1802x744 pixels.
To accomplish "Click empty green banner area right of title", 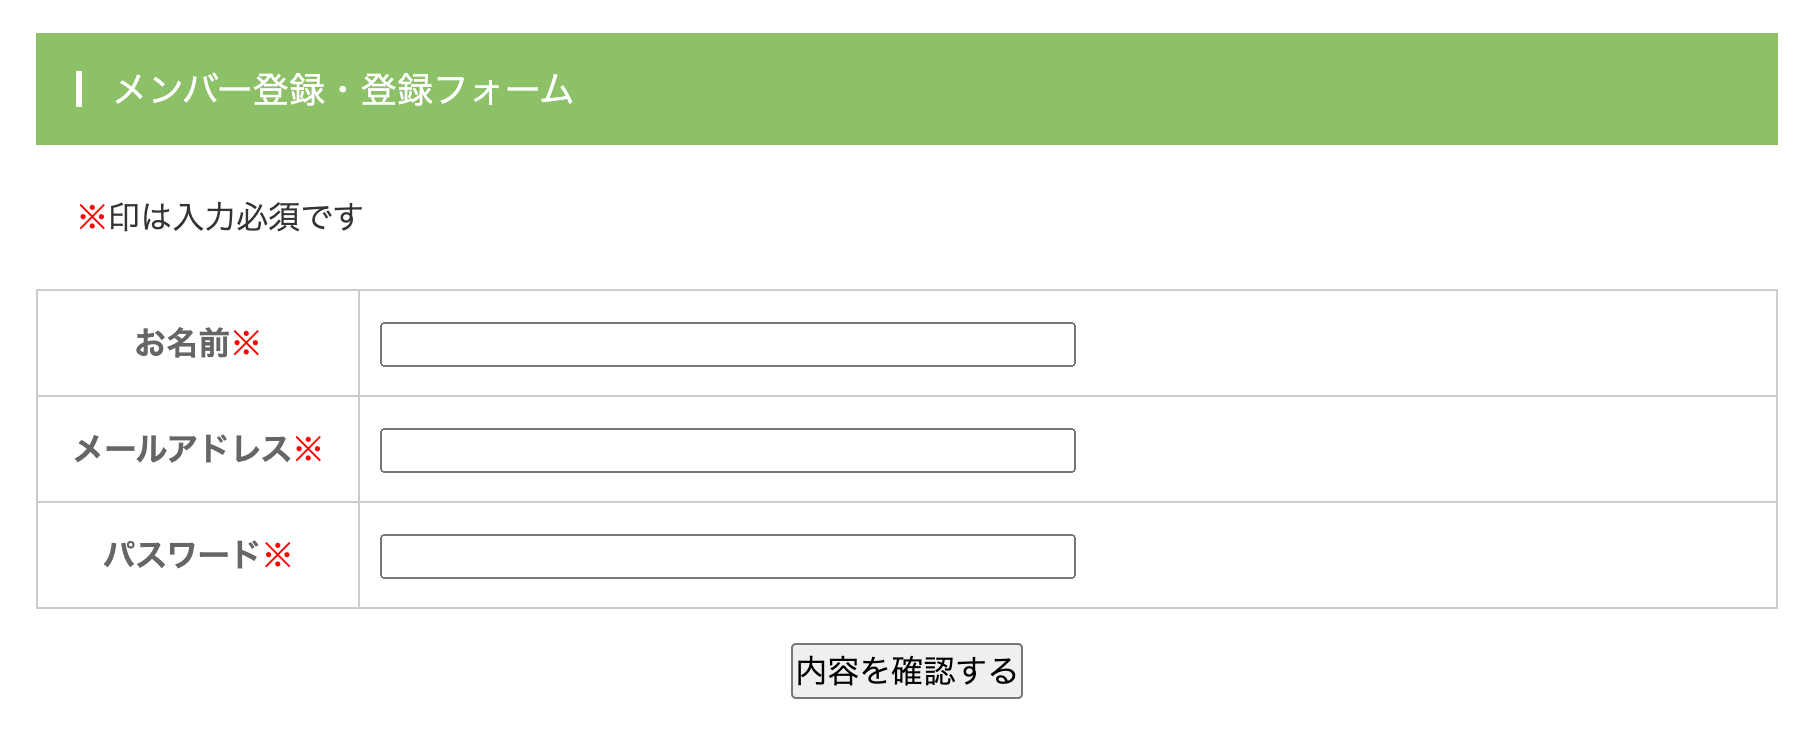I will point(1200,90).
